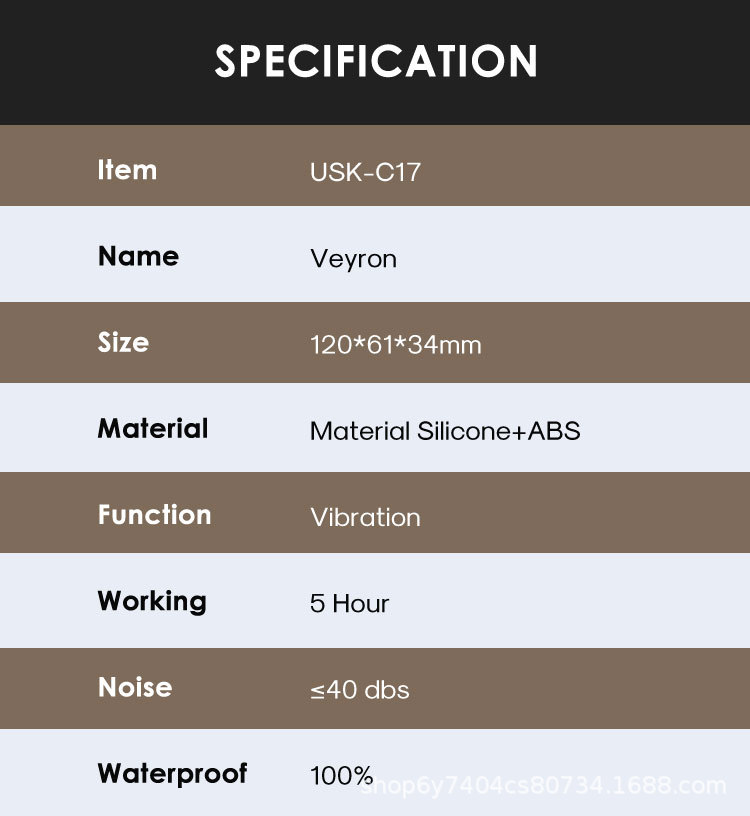Image resolution: width=750 pixels, height=816 pixels.
Task: Click the 'Size' row label
Action: tap(123, 342)
